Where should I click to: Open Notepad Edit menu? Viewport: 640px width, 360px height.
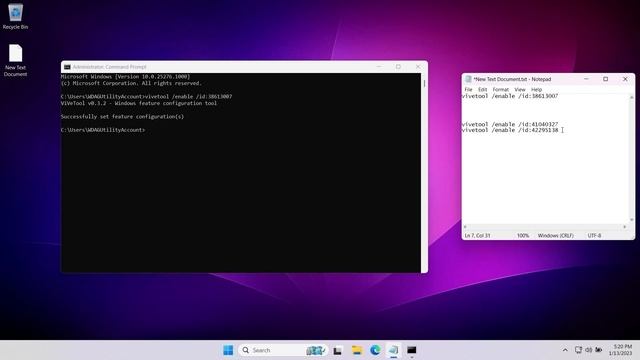tap(482, 89)
